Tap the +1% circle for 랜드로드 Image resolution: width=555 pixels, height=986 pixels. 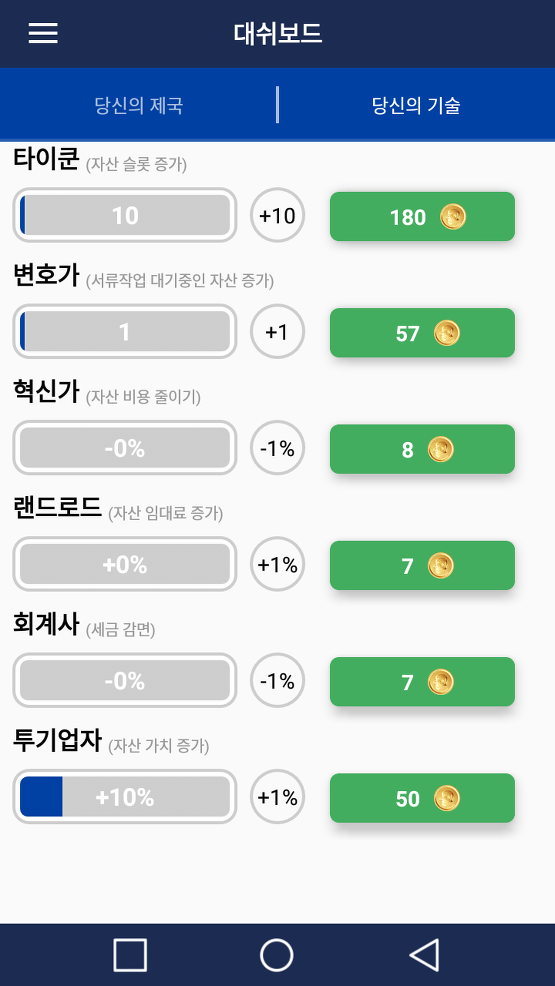(277, 564)
